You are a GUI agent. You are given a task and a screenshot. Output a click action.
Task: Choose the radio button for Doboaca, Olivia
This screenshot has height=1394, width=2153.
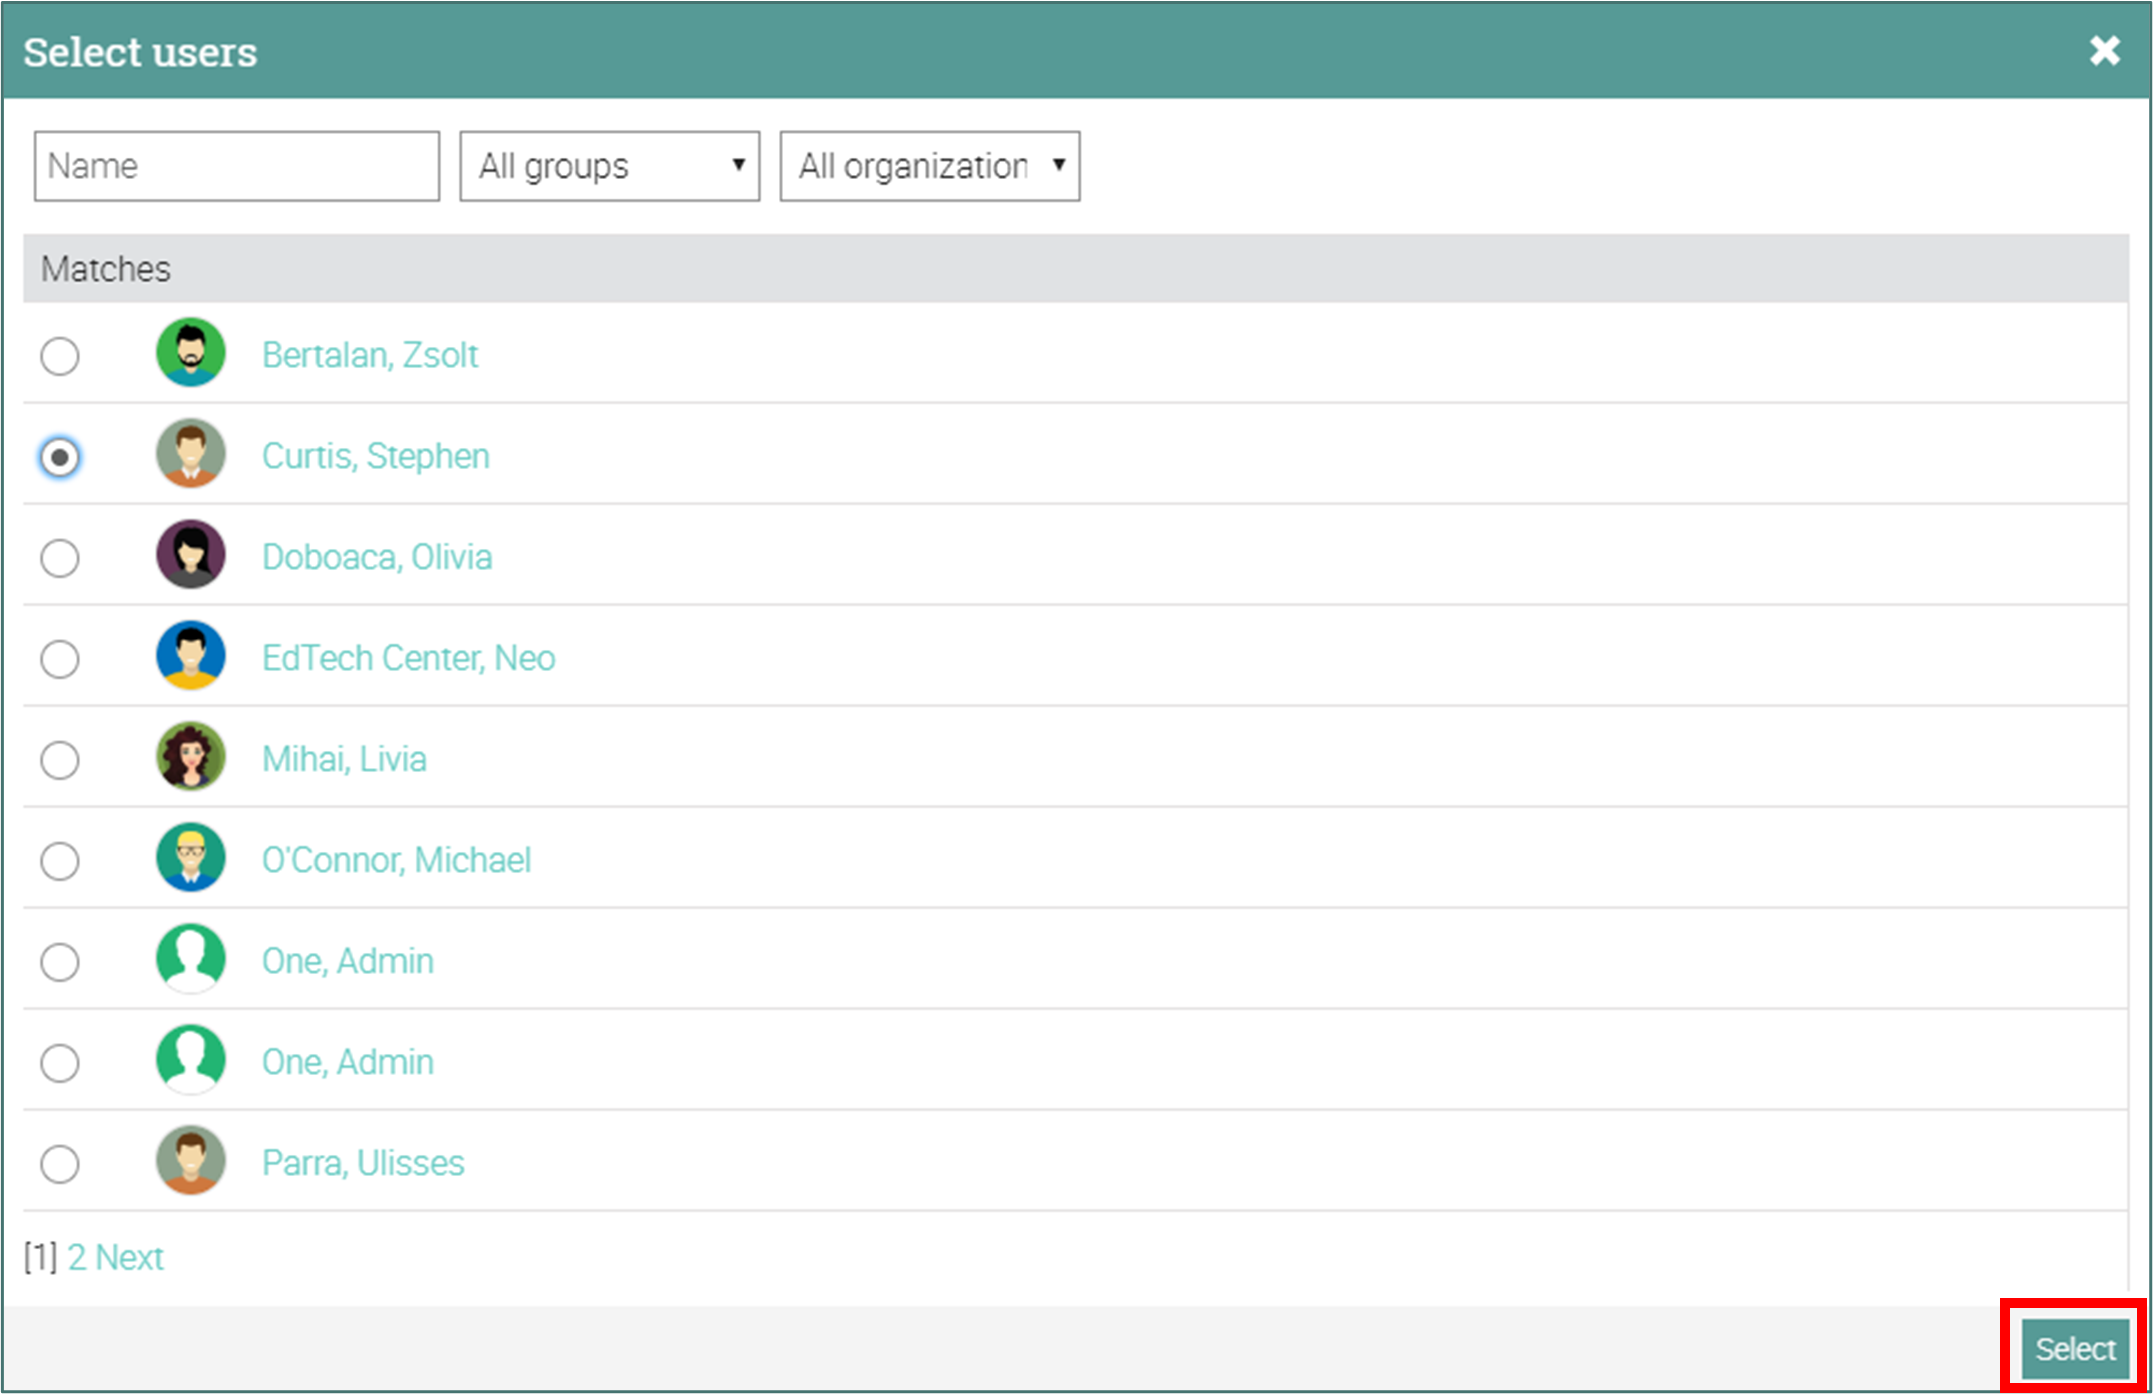(x=60, y=558)
